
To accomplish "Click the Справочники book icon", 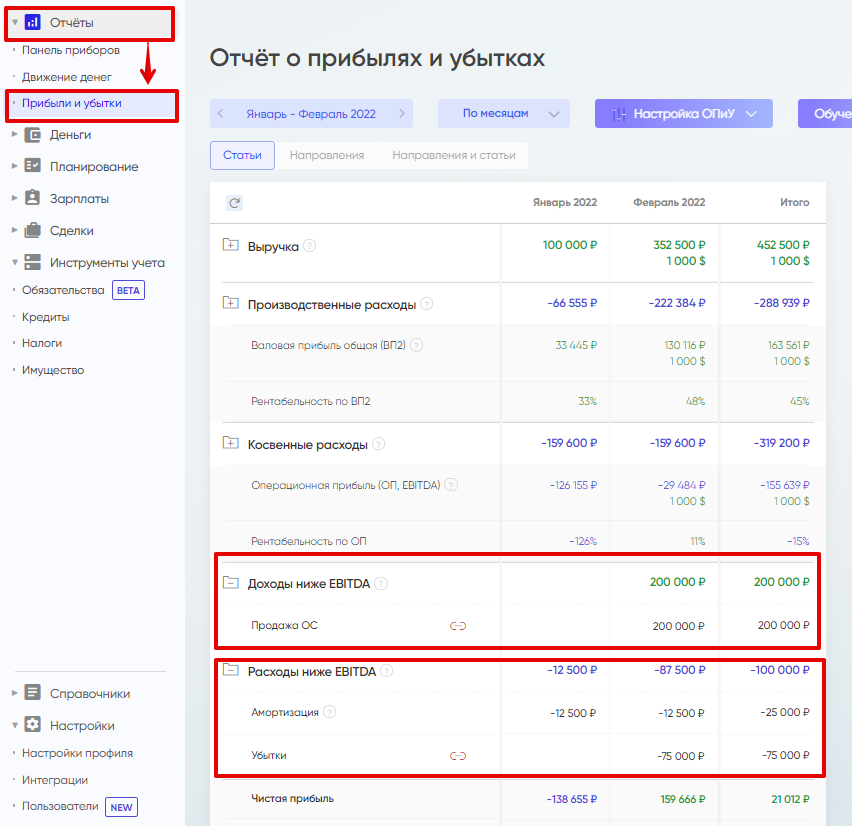I will pyautogui.click(x=33, y=693).
